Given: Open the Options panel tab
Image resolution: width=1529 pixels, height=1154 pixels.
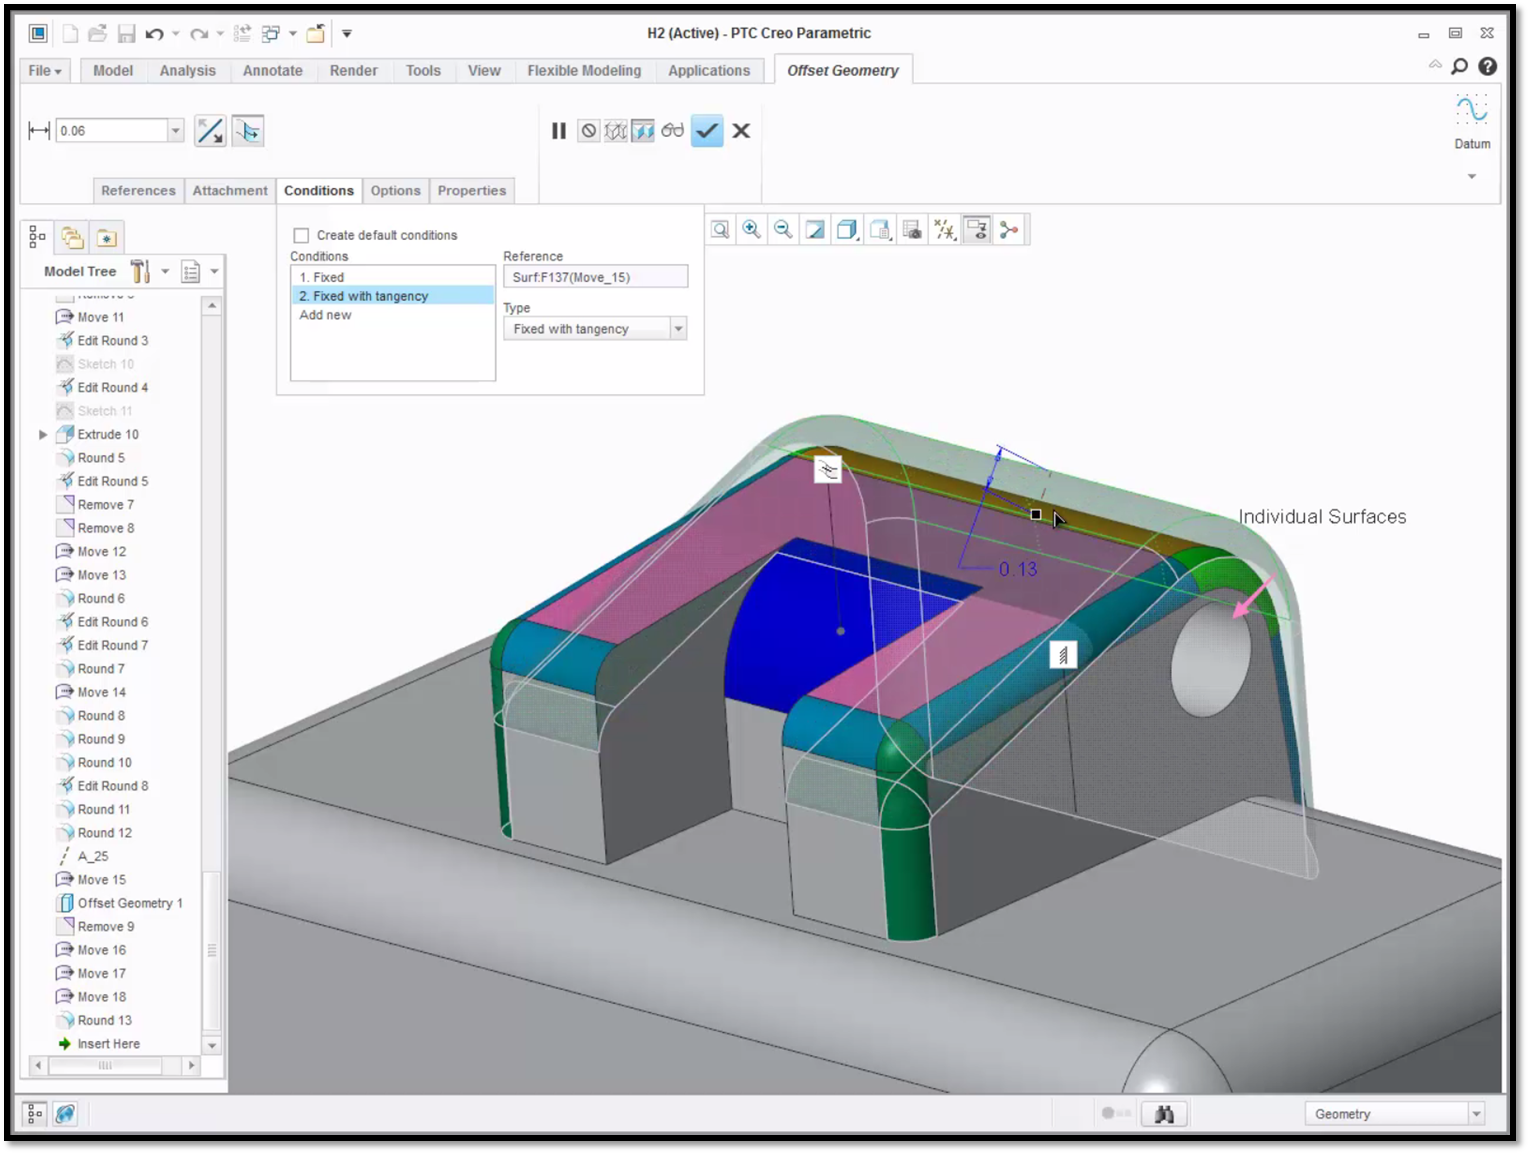Looking at the screenshot, I should tap(396, 191).
